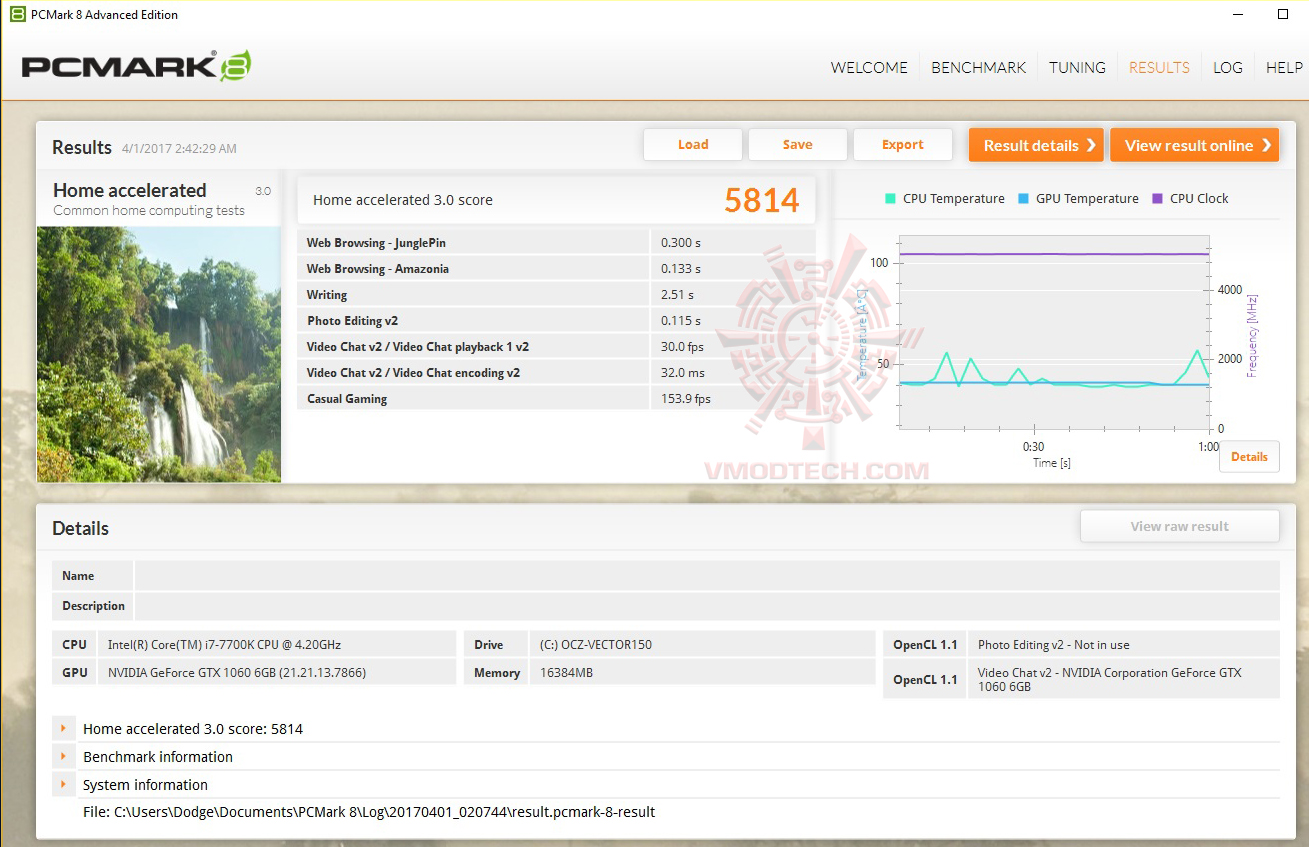Click the Intel Core i7-7700K CPU text
Screen dimensions: 1309x847
224,645
